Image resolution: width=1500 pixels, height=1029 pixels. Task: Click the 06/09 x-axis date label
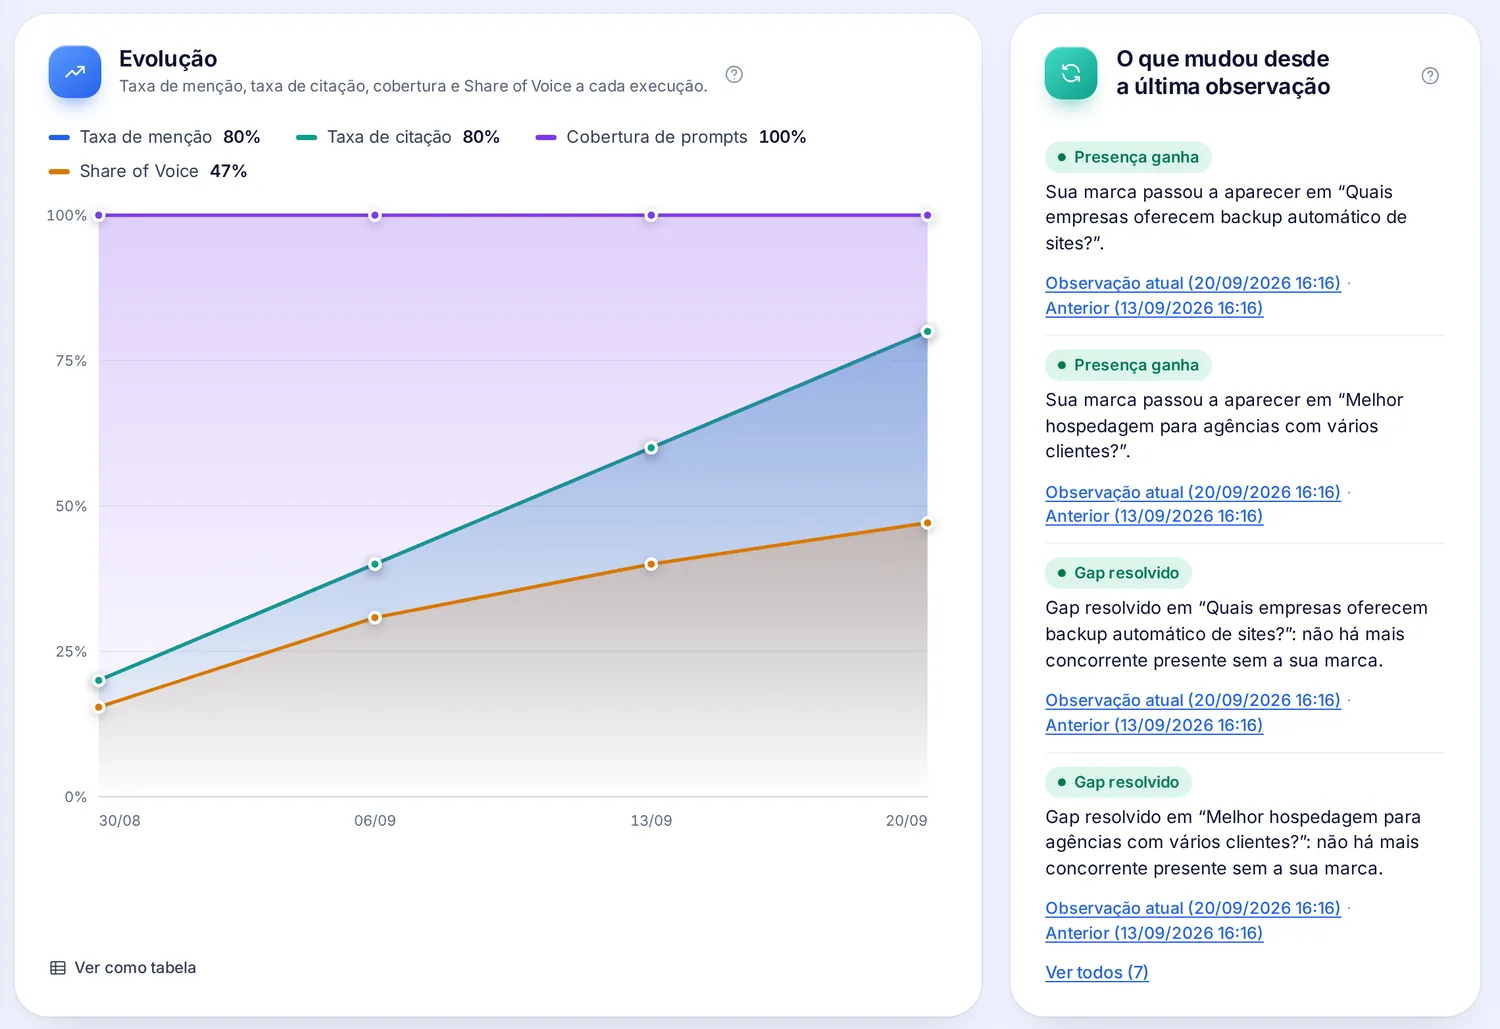click(375, 820)
